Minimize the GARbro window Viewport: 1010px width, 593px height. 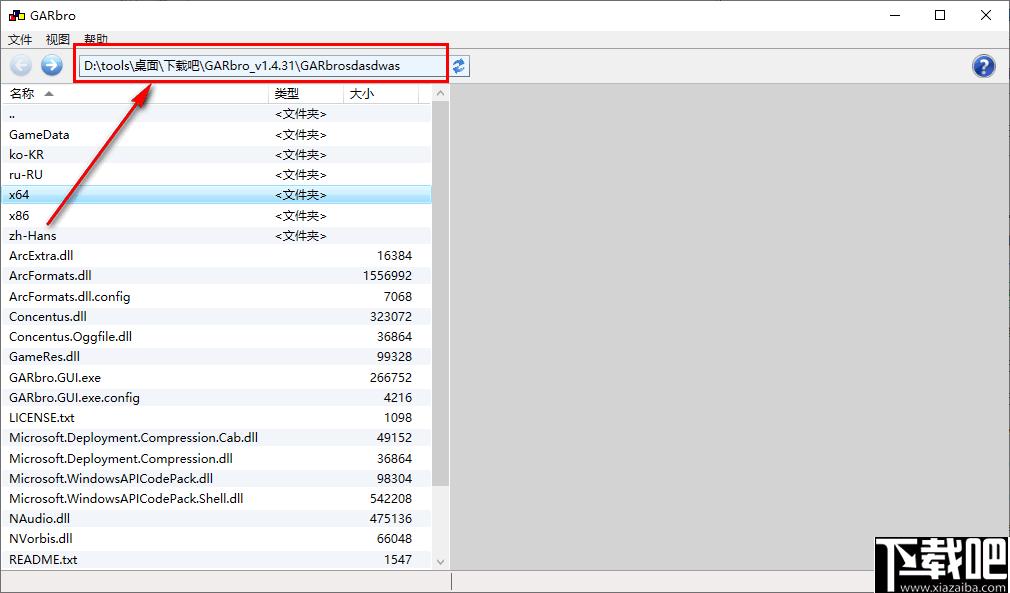pyautogui.click(x=893, y=16)
